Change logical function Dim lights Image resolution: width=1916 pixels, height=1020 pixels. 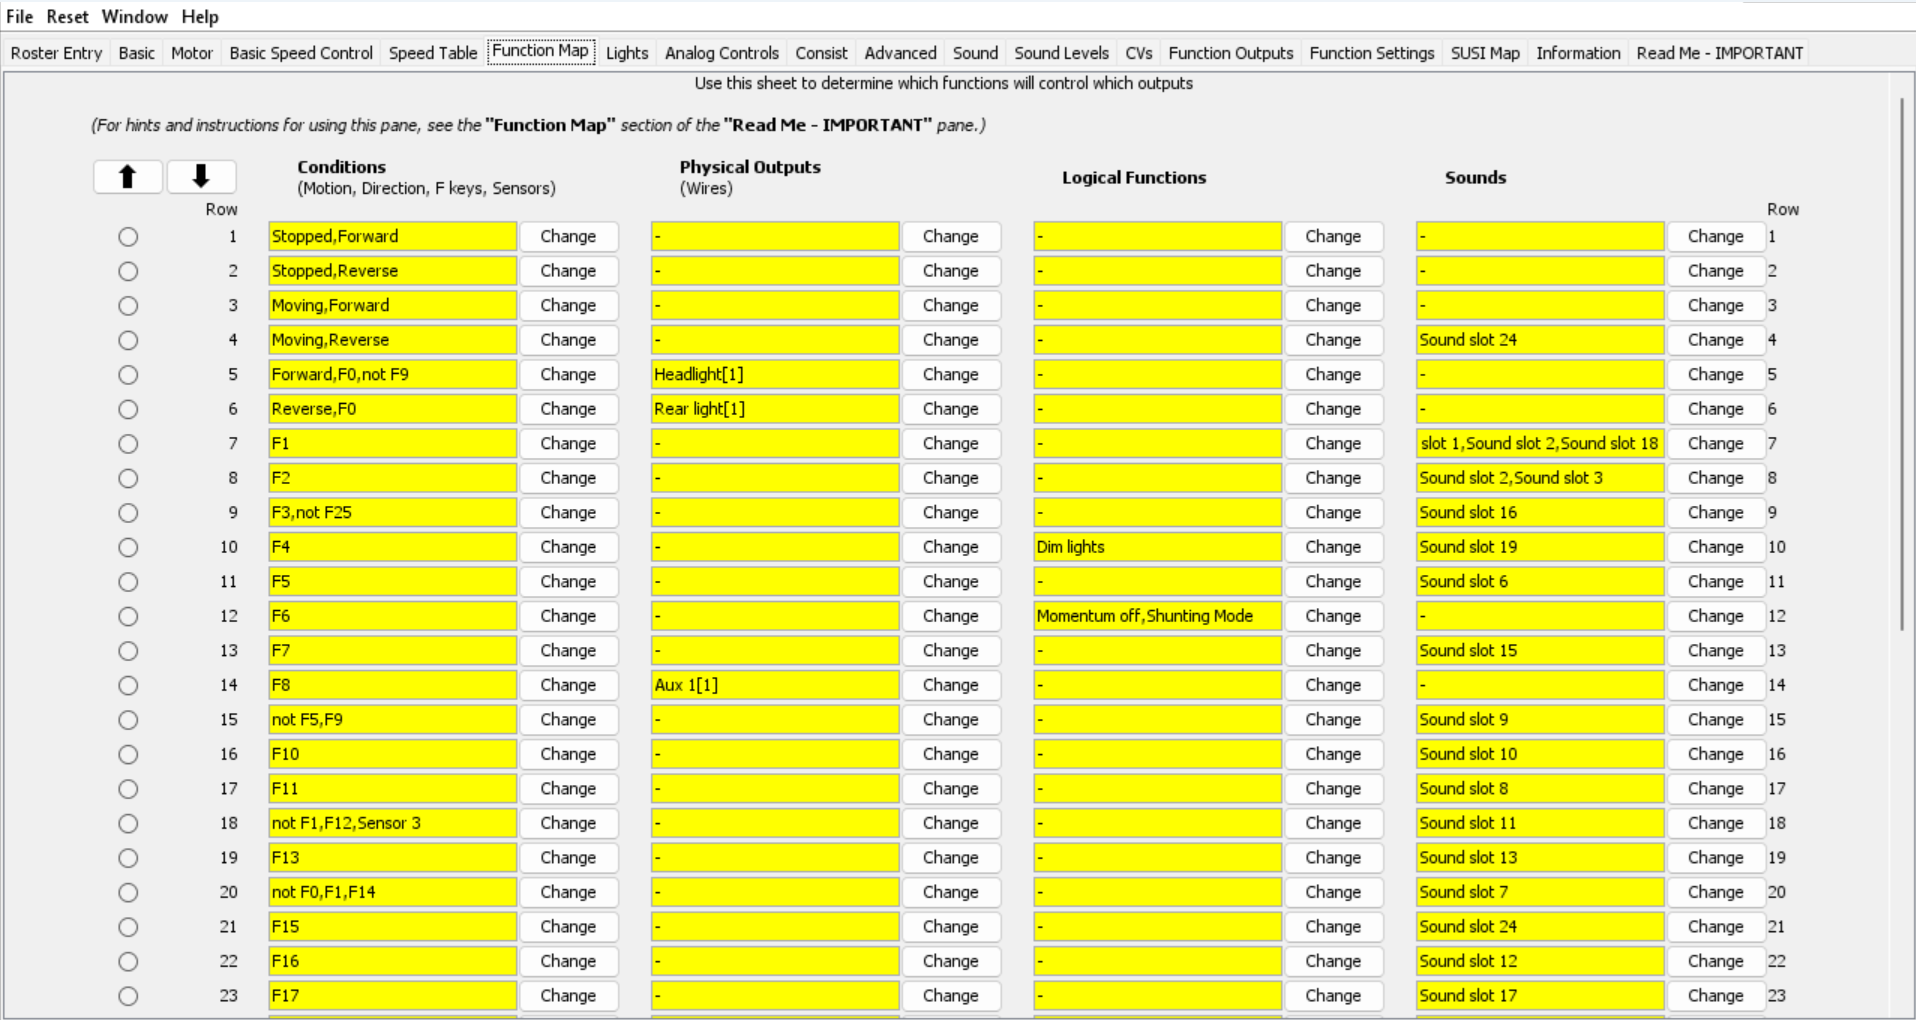tap(1333, 547)
